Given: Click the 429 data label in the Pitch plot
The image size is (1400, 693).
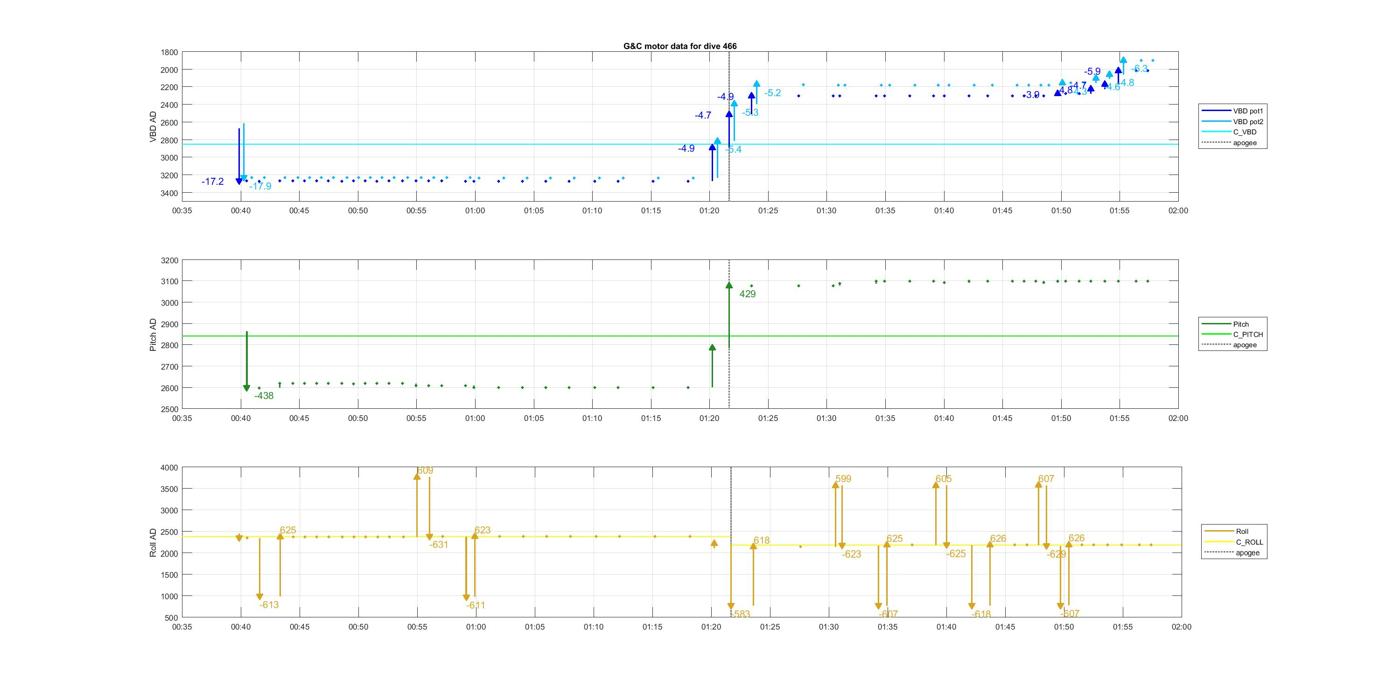Looking at the screenshot, I should coord(747,294).
